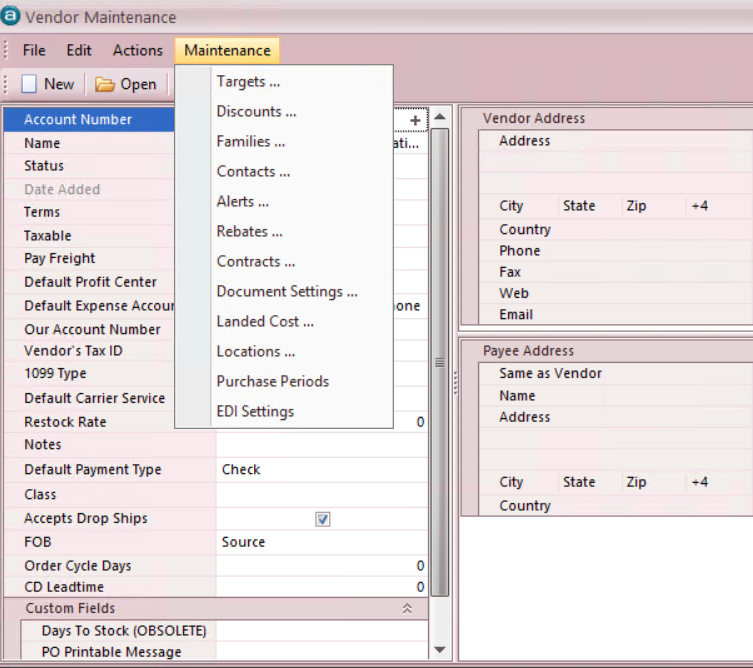The height and width of the screenshot is (668, 753).
Task: Open the Actions menu
Action: click(137, 50)
